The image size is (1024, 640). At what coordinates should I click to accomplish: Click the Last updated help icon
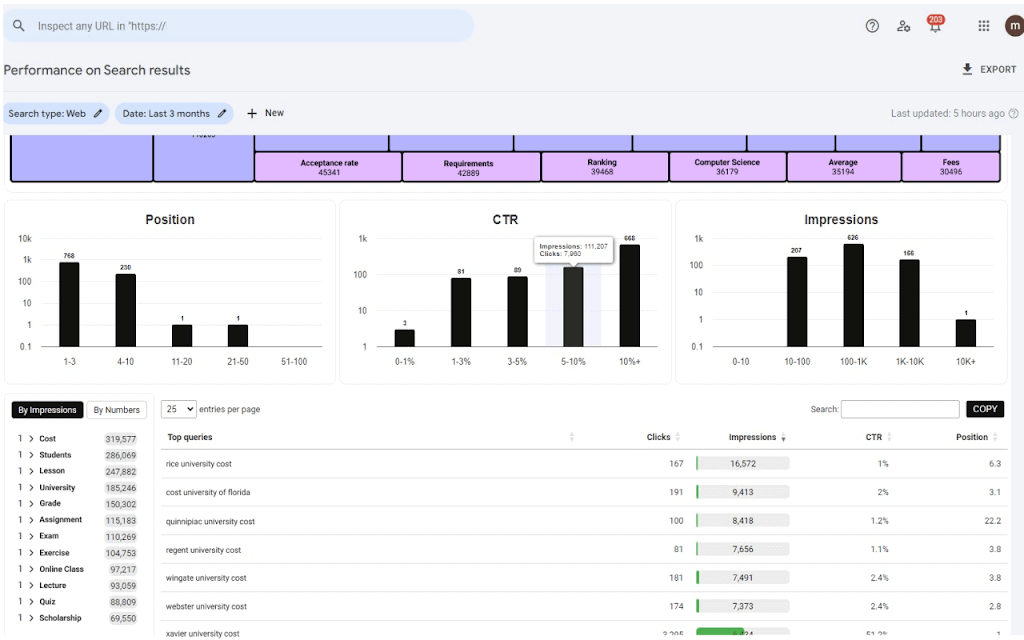1013,114
